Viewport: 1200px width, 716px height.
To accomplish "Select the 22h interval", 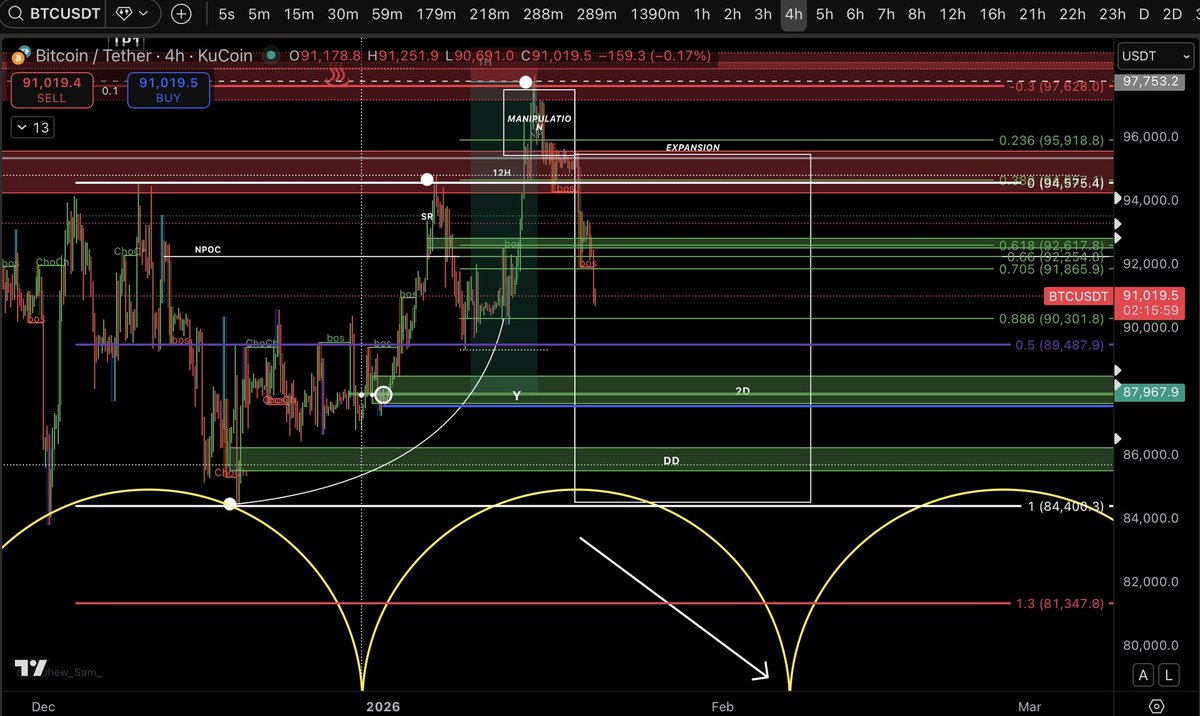I will click(x=1072, y=15).
